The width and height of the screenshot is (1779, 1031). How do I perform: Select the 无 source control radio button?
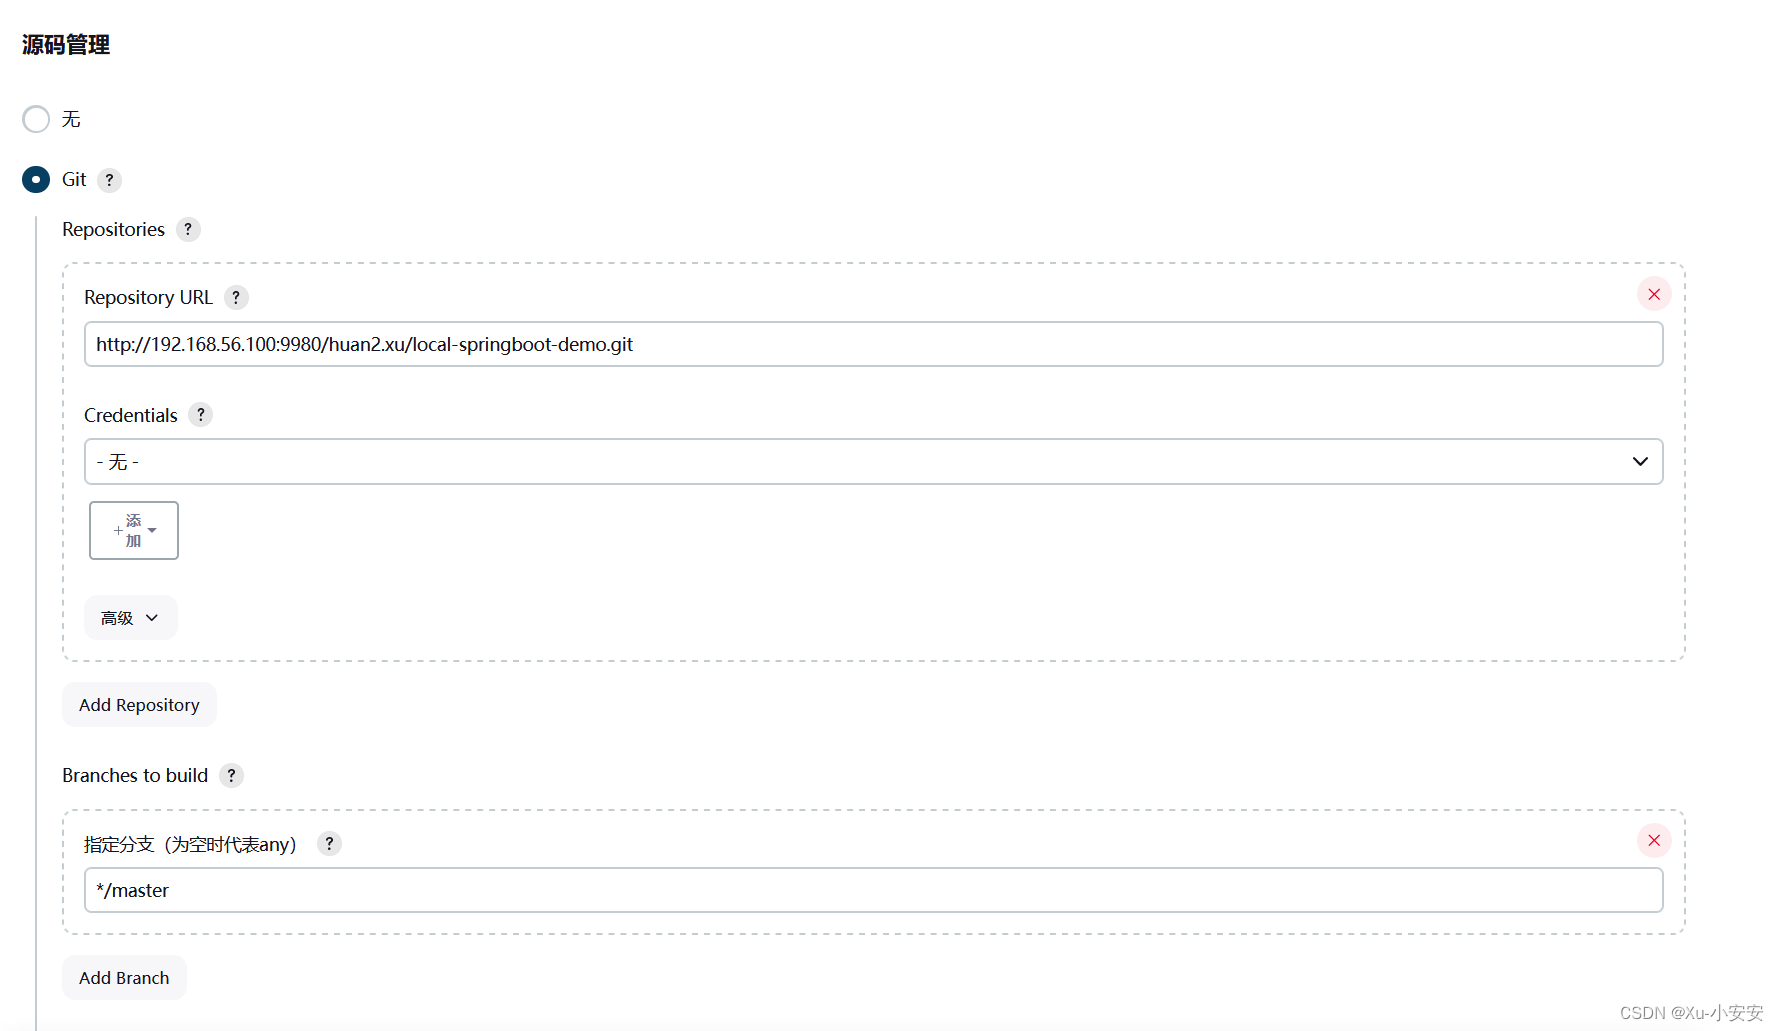[36, 119]
